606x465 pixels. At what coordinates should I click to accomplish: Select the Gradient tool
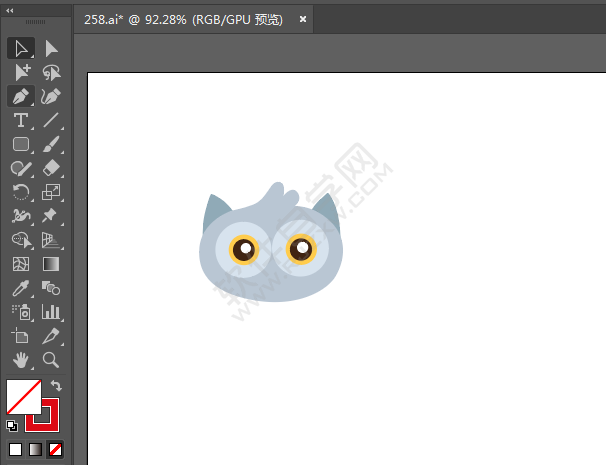51,264
